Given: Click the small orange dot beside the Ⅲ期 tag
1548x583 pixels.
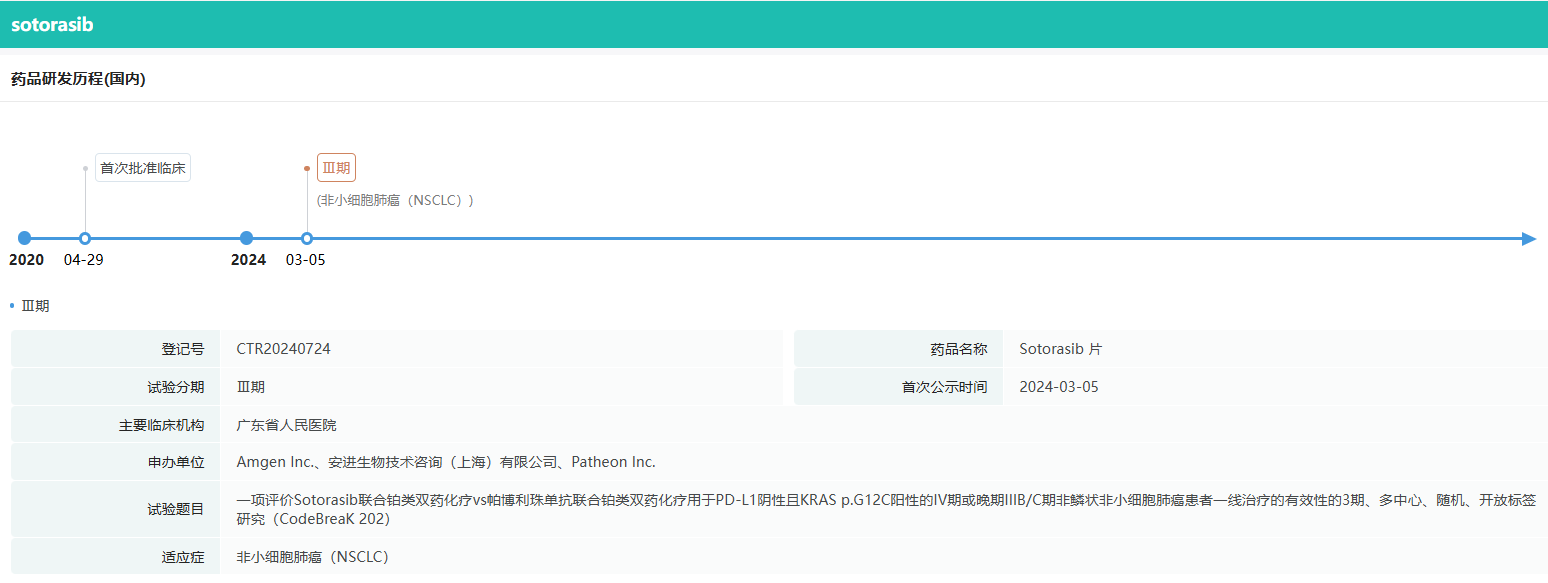Looking at the screenshot, I should click(307, 168).
